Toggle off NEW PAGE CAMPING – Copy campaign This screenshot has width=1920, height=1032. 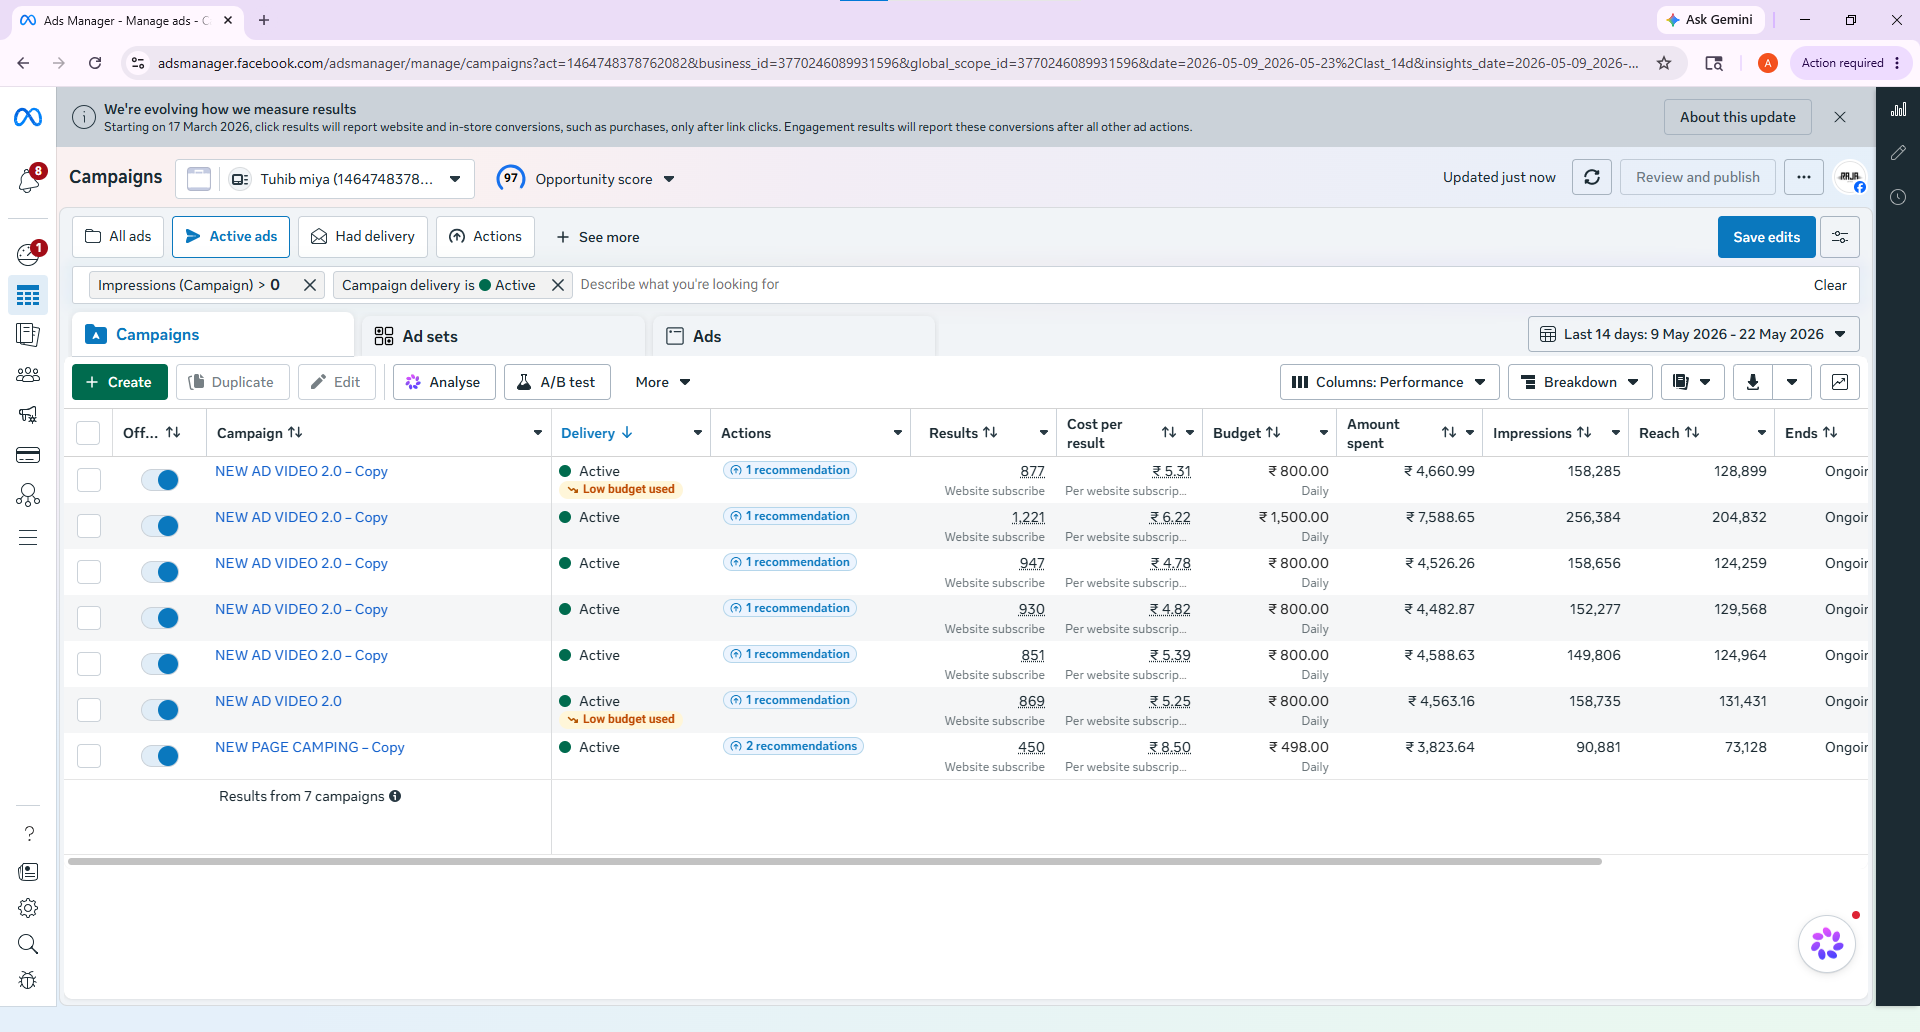click(x=160, y=756)
